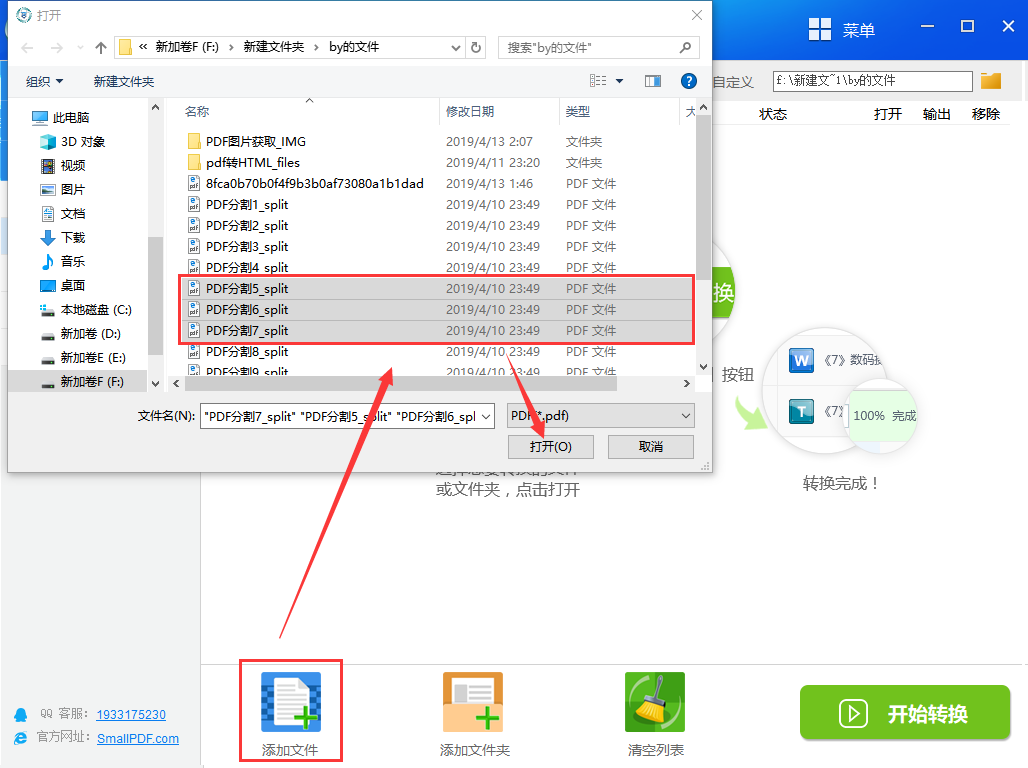Select 新加卷E (E:) drive

pos(83,357)
